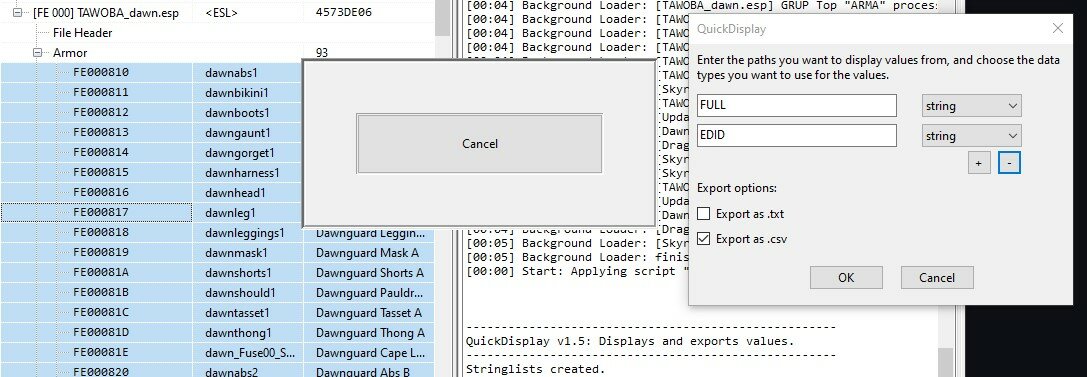This screenshot has height=377, width=1087.
Task: Select record FE000810 dawnabs1
Action: click(153, 73)
